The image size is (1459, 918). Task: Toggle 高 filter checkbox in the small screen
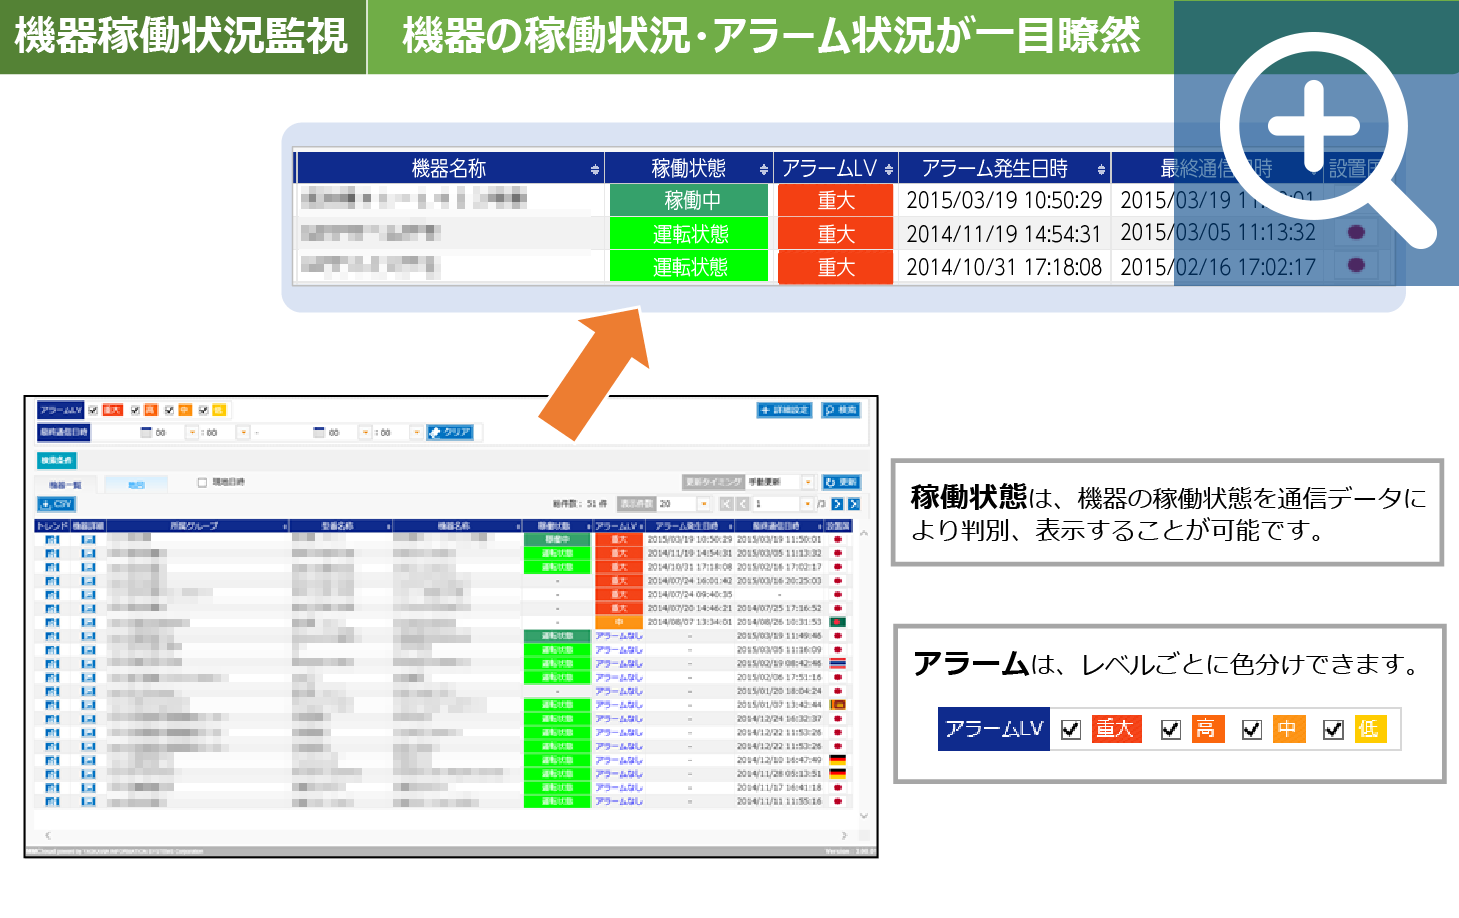(135, 410)
